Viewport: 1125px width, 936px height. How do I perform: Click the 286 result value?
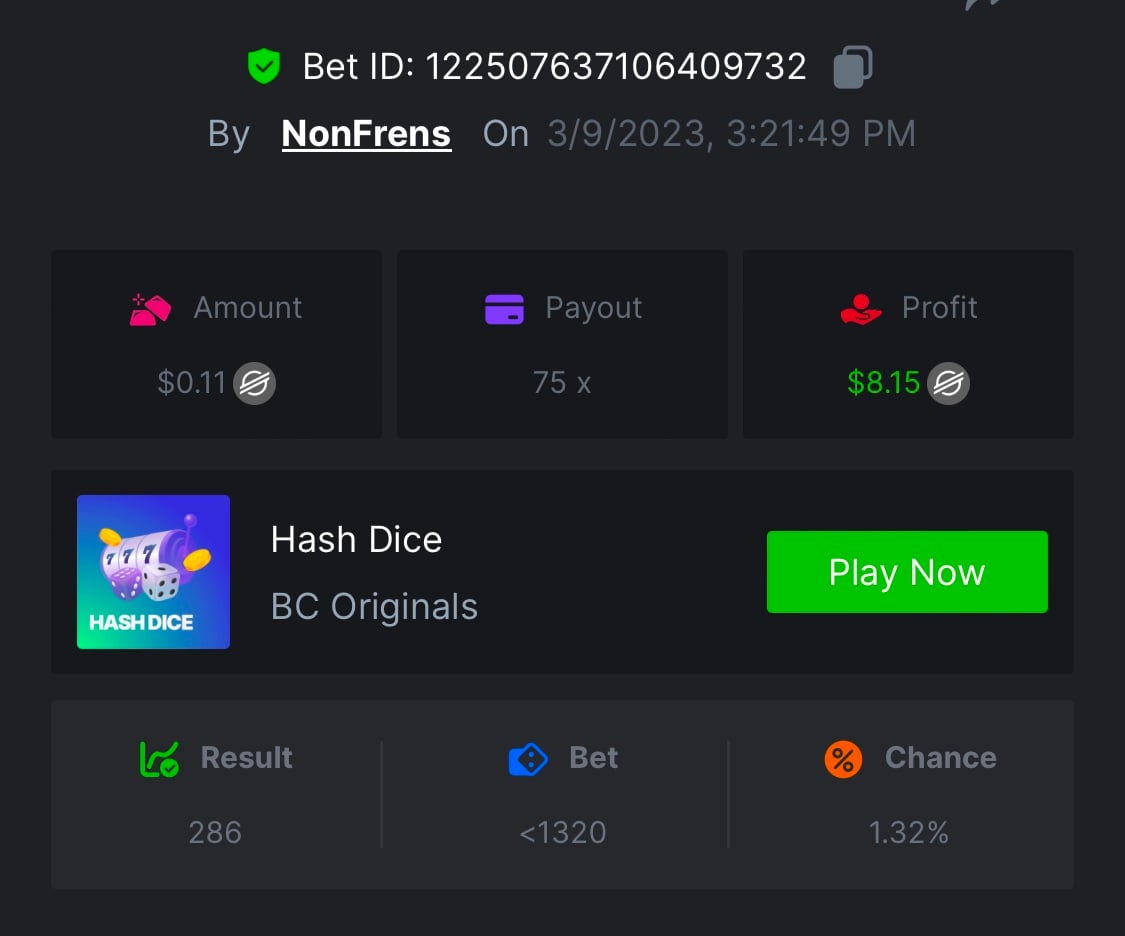click(215, 832)
